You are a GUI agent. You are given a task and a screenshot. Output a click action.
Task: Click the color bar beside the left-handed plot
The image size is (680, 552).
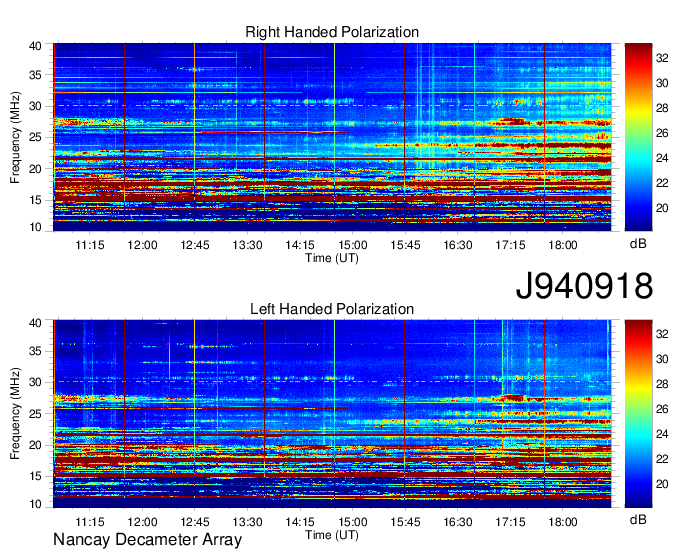click(638, 414)
